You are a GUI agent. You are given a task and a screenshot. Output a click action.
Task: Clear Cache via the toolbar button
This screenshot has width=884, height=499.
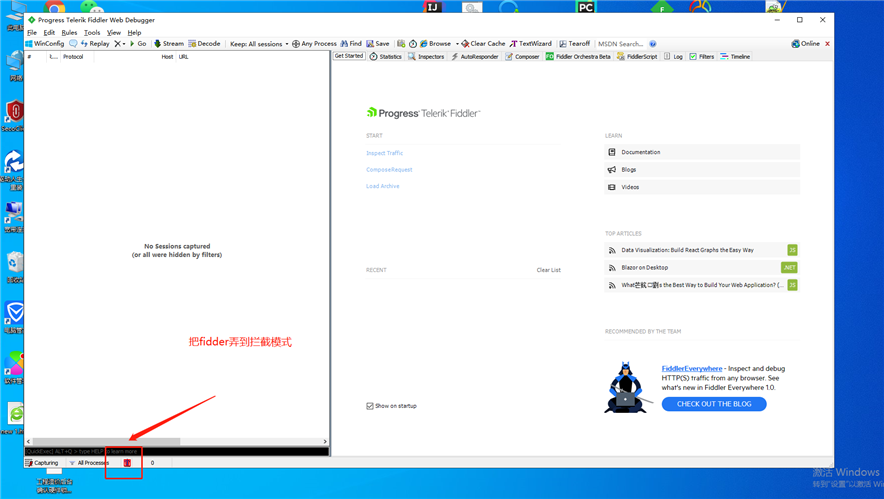tap(483, 43)
